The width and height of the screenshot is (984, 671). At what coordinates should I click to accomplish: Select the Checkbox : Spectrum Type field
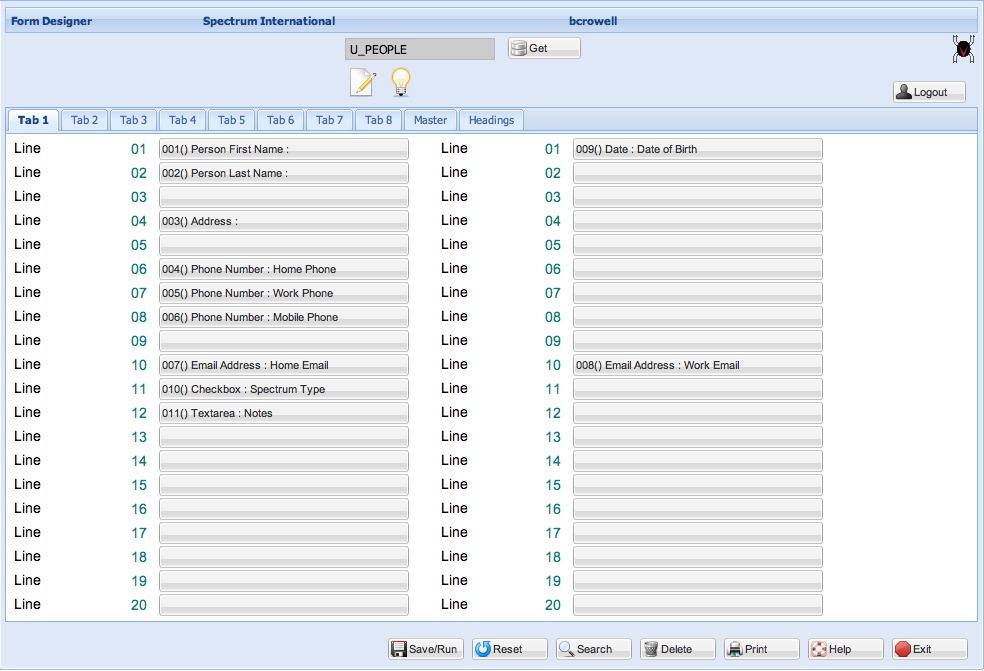pyautogui.click(x=284, y=389)
